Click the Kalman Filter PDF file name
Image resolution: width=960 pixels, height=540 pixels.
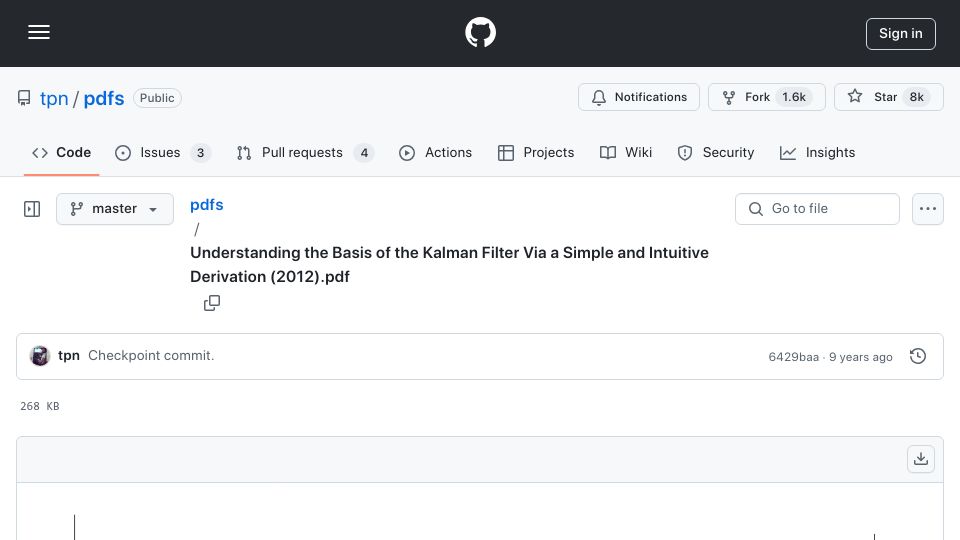(449, 264)
